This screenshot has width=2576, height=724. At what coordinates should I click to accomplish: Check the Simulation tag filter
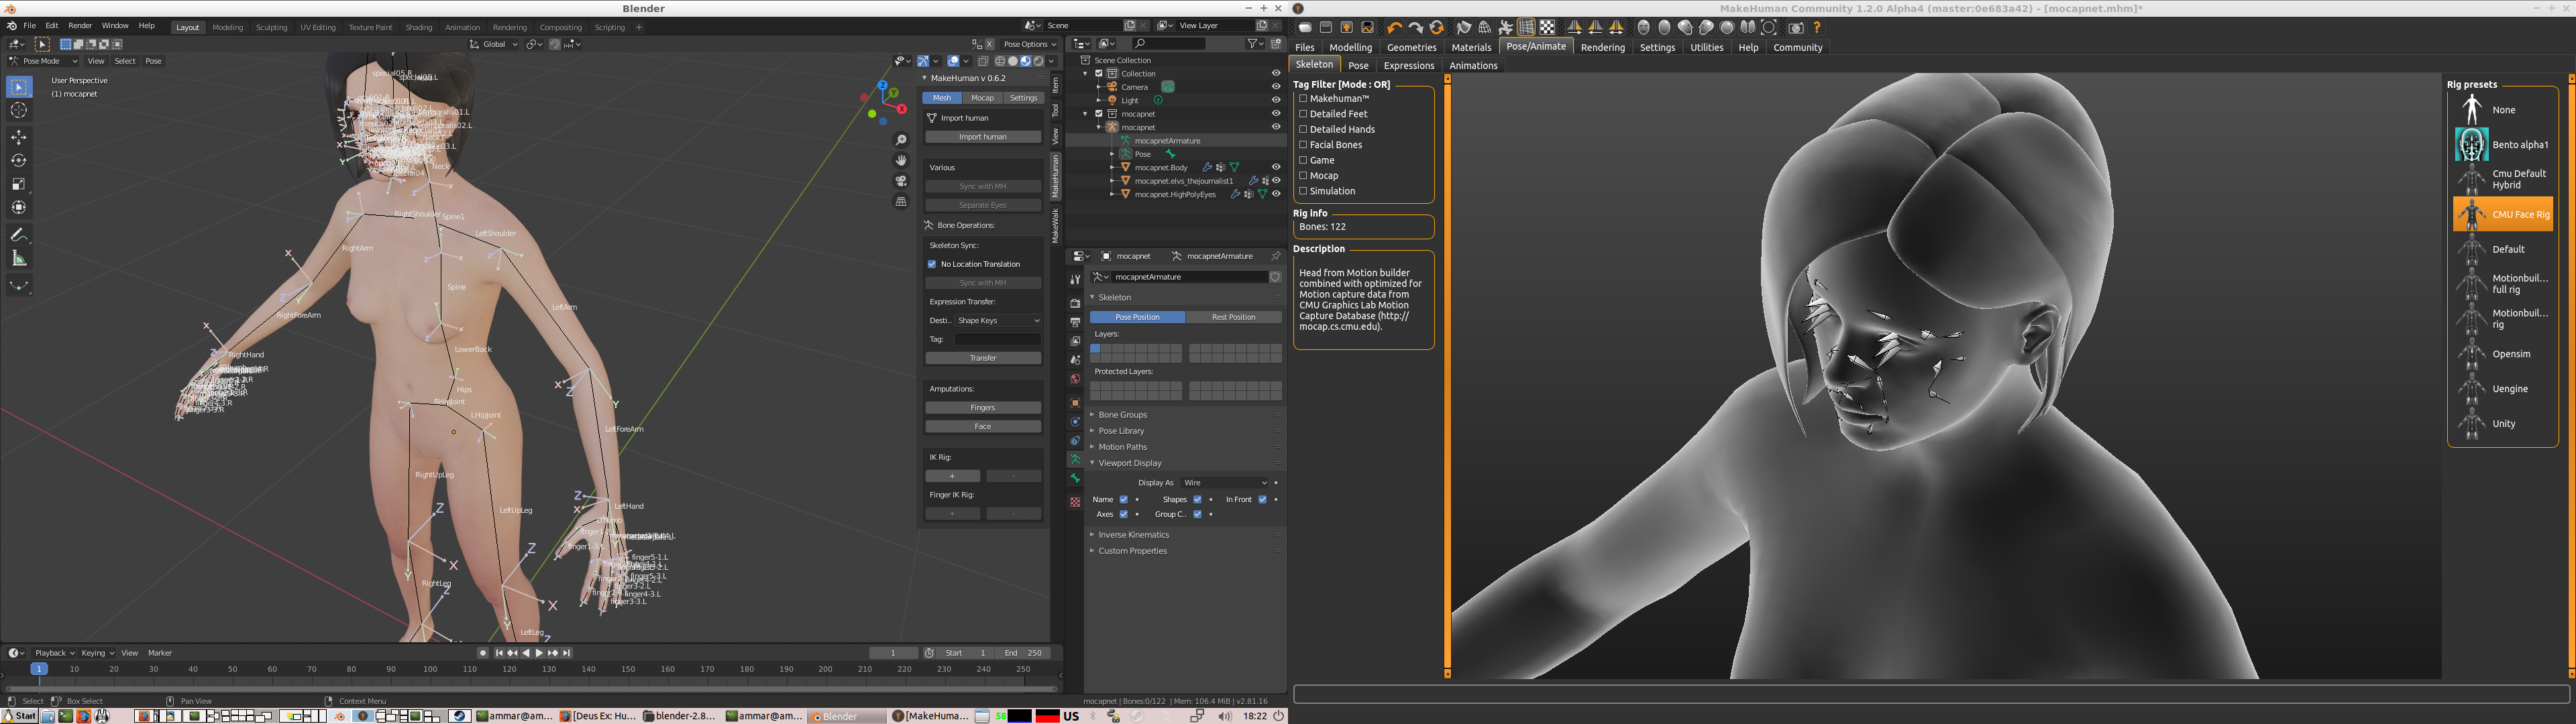1303,191
